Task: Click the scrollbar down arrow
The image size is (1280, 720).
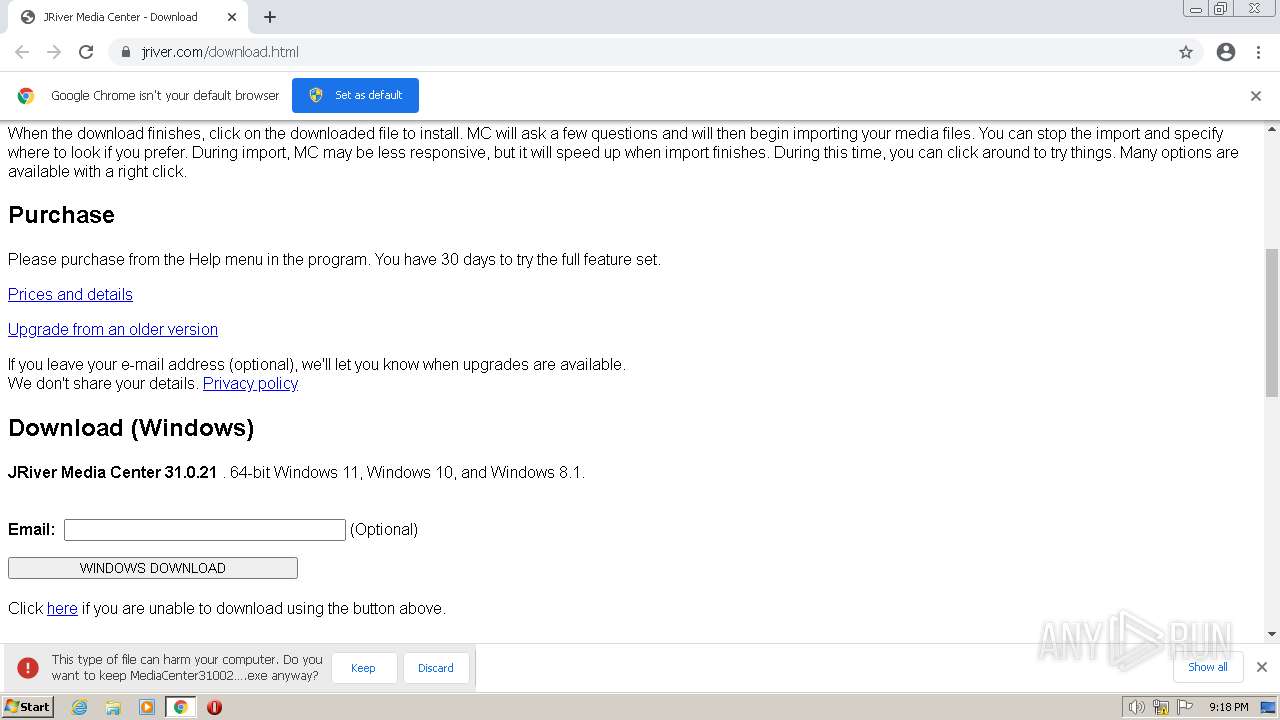Action: pos(1272,634)
